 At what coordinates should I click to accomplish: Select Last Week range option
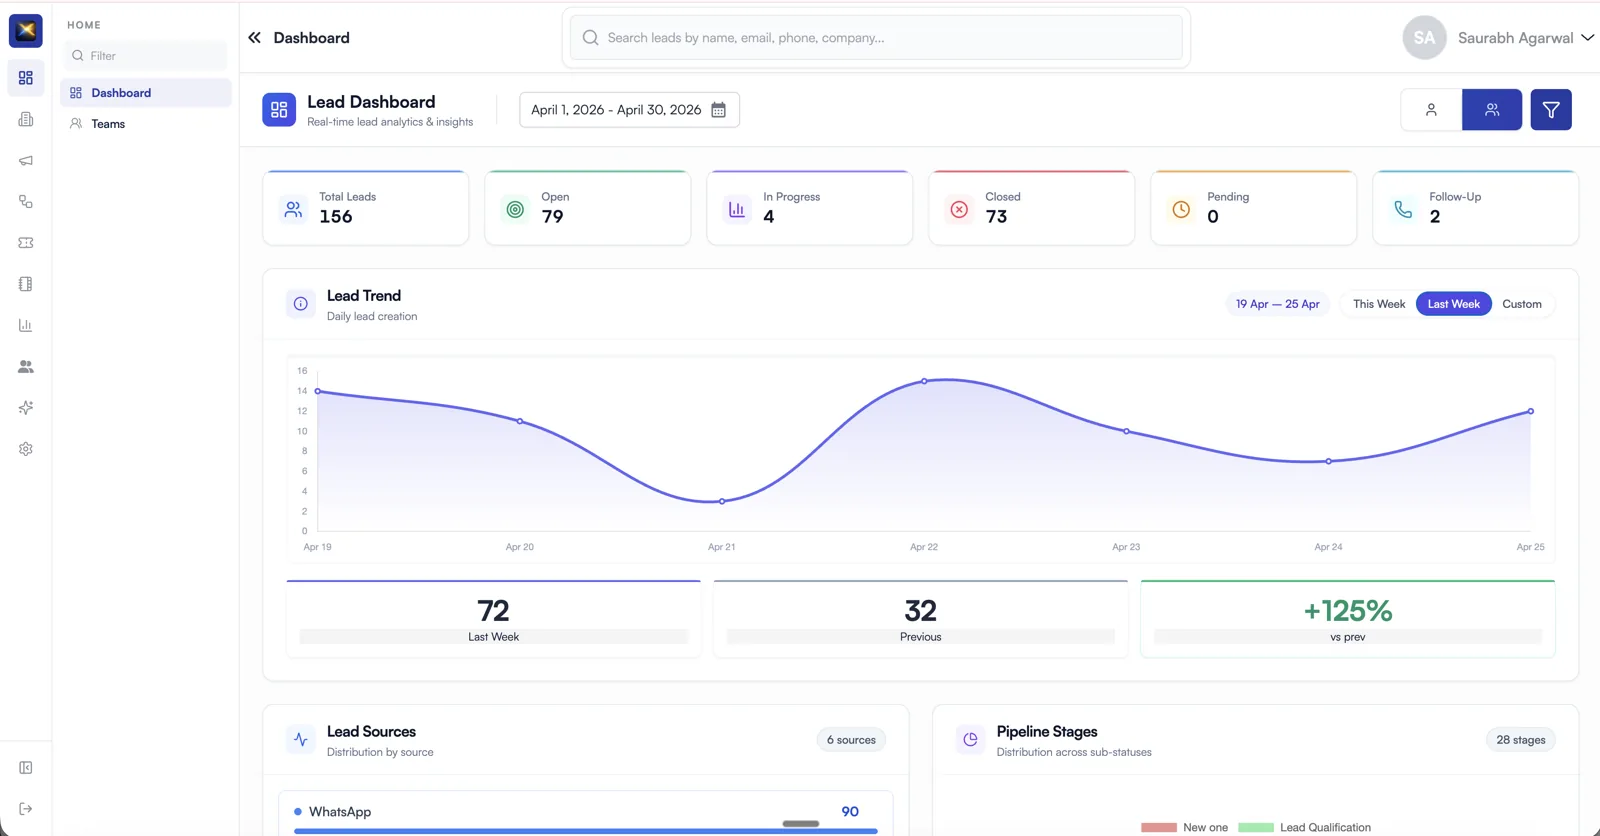pyautogui.click(x=1454, y=304)
